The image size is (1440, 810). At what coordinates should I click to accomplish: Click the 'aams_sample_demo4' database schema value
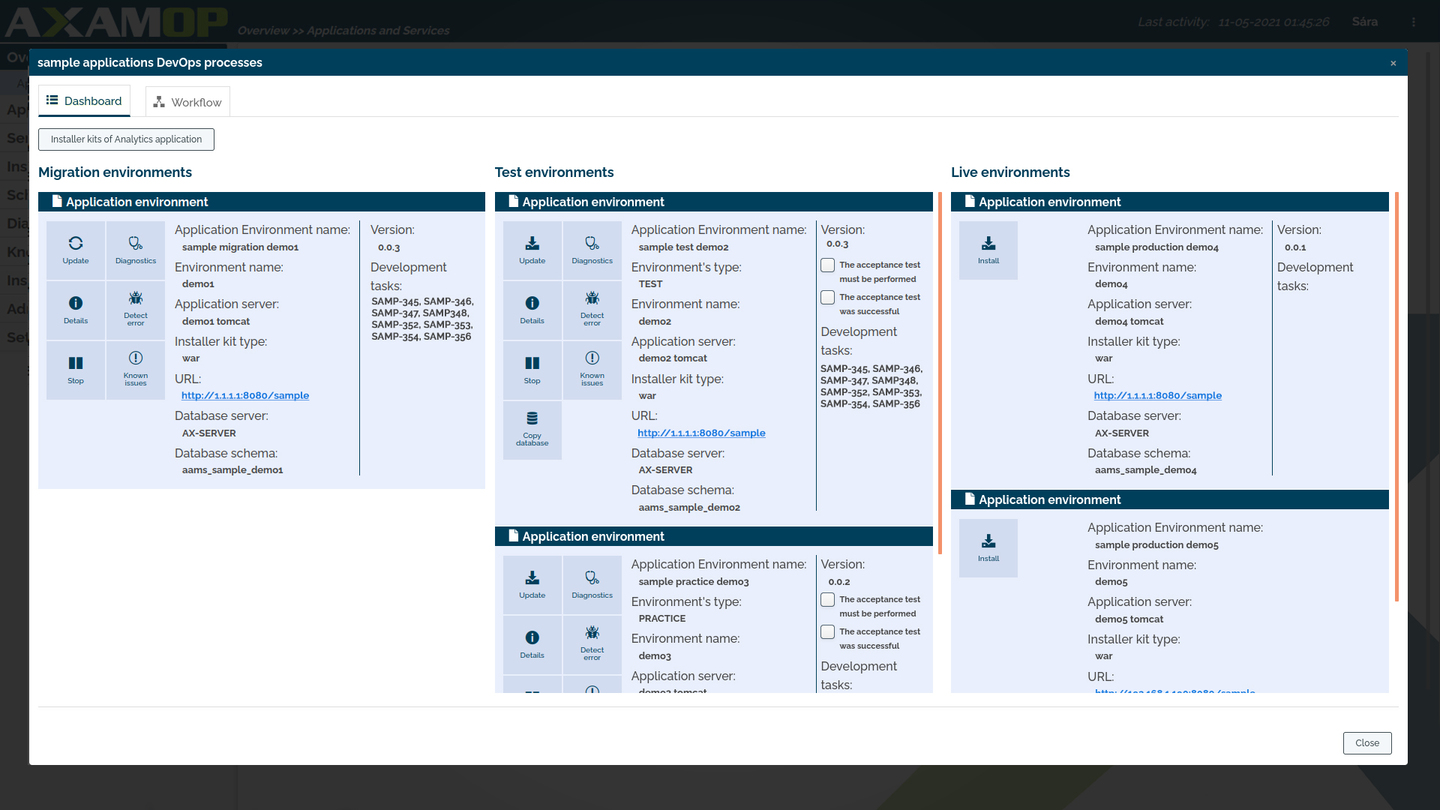point(1146,470)
